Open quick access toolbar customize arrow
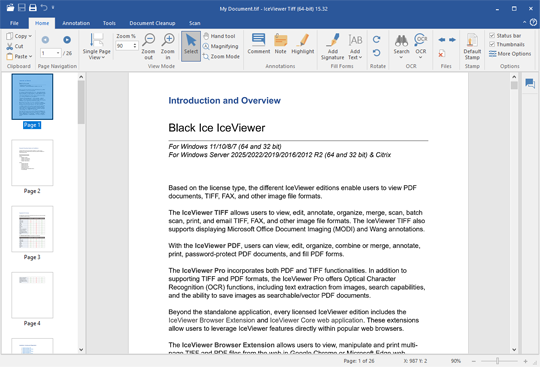Viewport: 540px width, 367px height. (x=53, y=7)
